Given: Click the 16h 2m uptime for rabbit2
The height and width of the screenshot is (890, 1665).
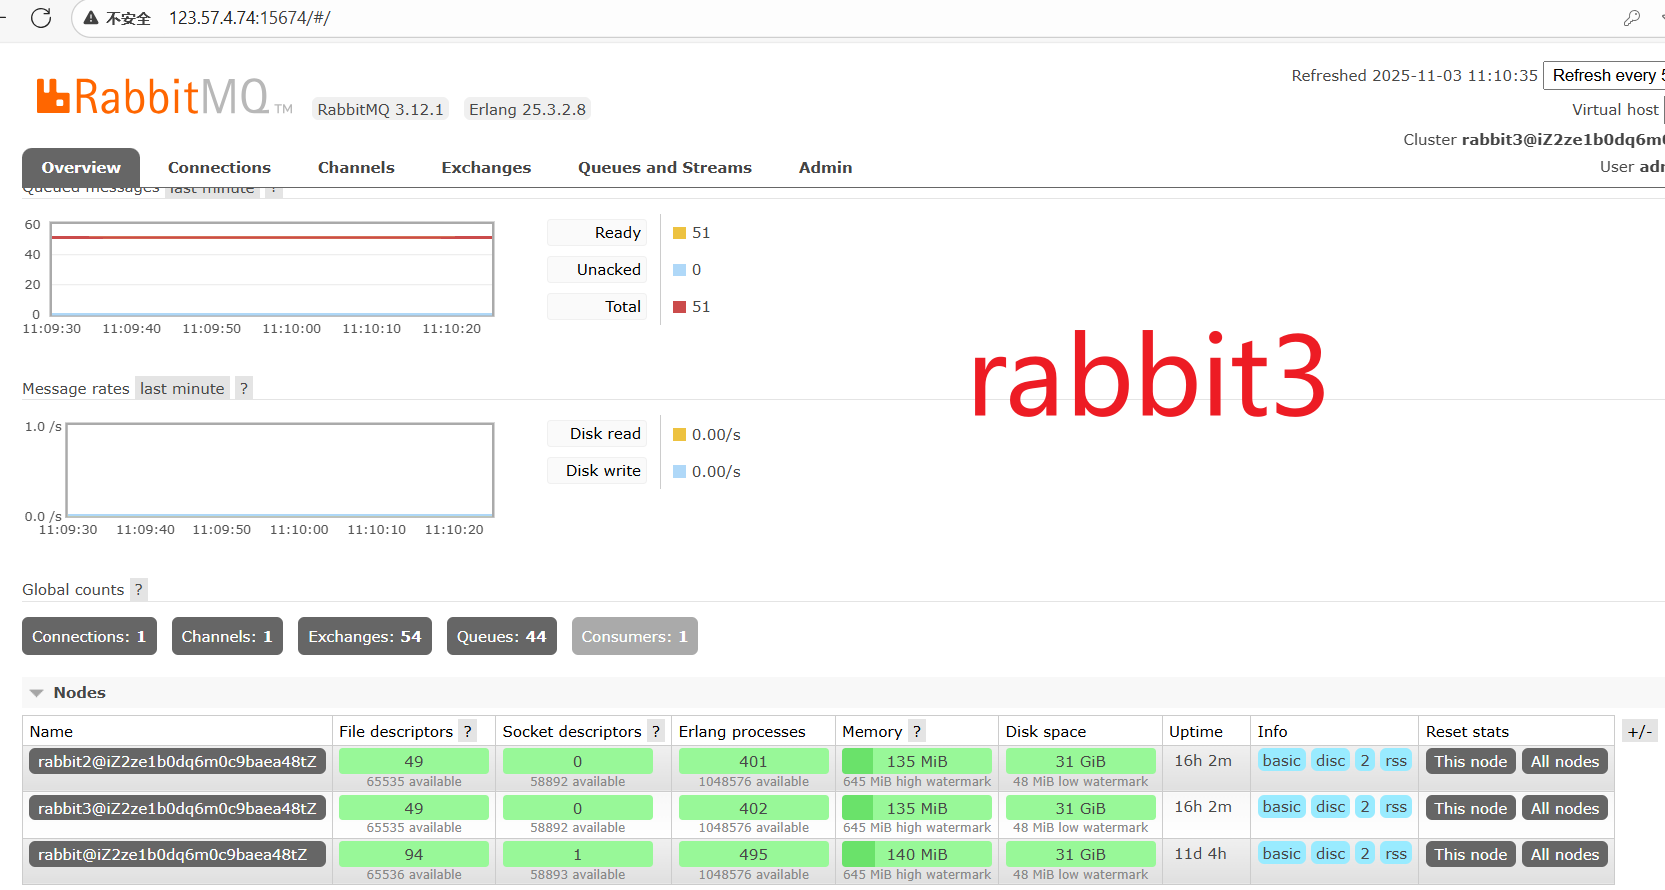Looking at the screenshot, I should (1203, 760).
